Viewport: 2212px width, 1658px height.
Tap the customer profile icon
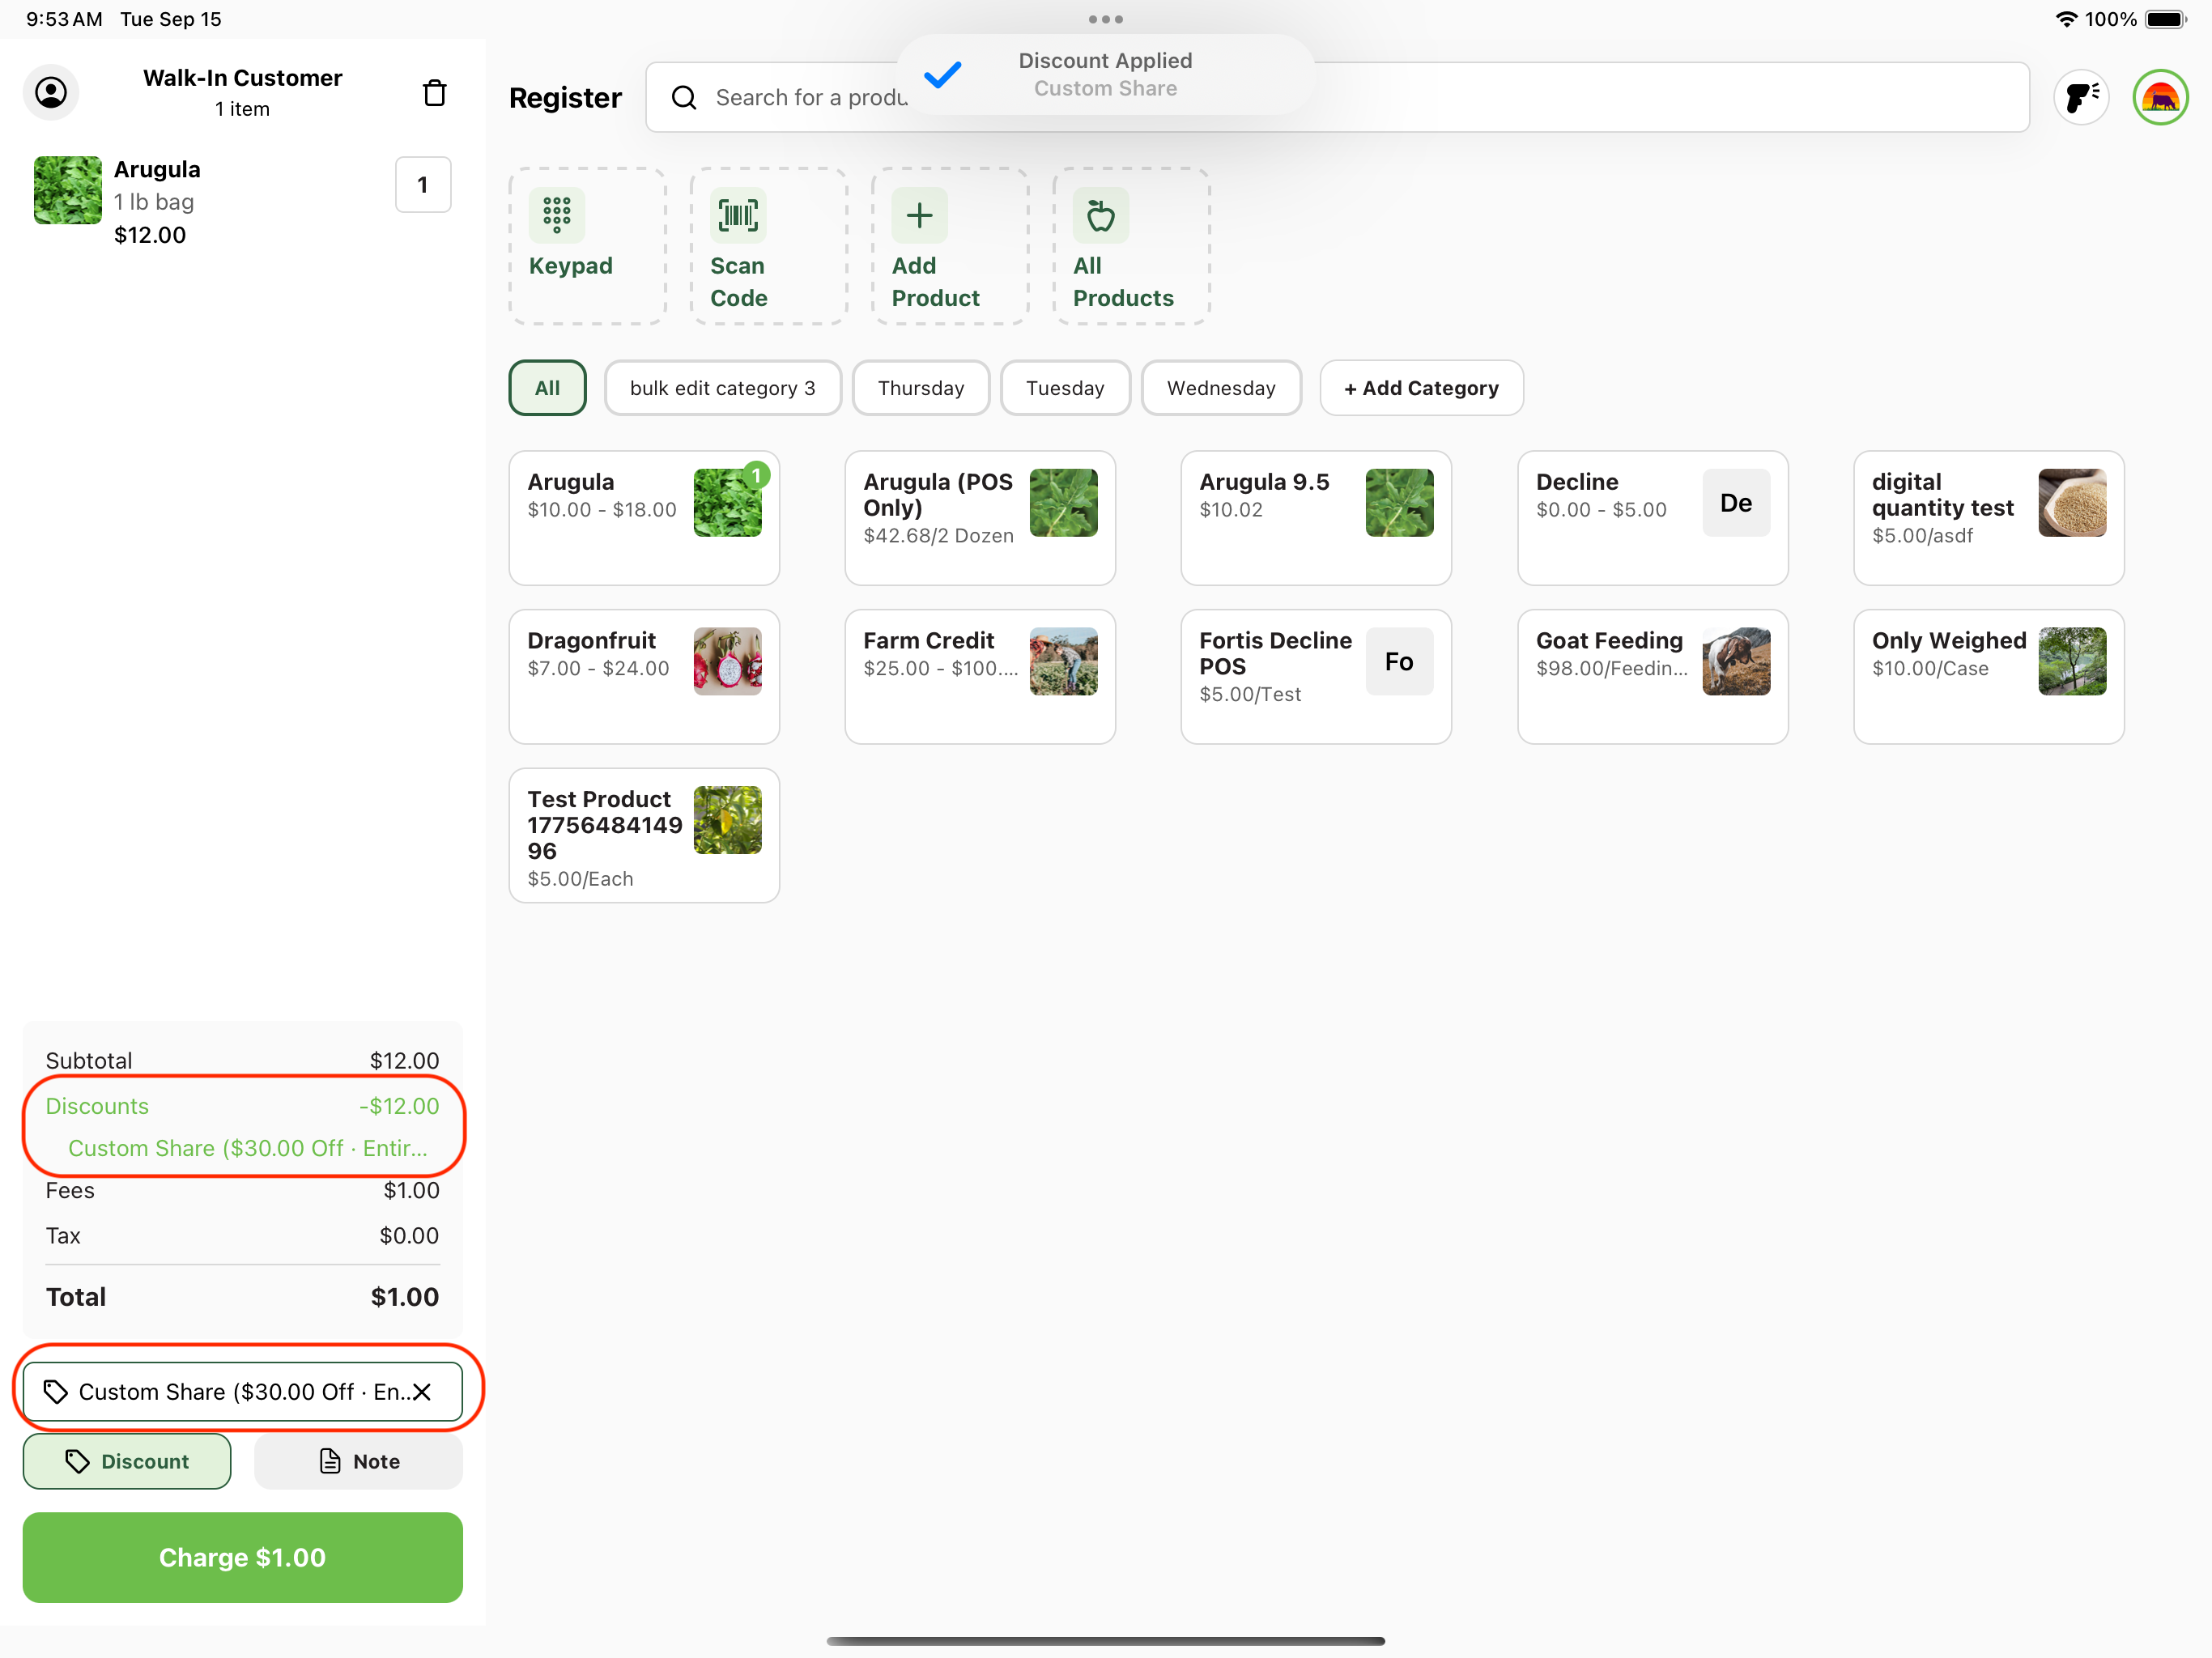click(x=51, y=93)
